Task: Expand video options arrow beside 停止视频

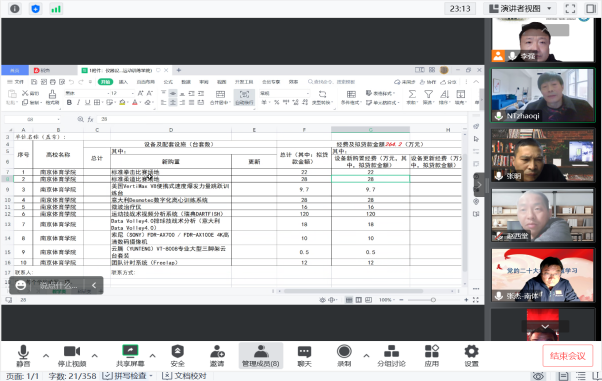Action: coord(95,356)
